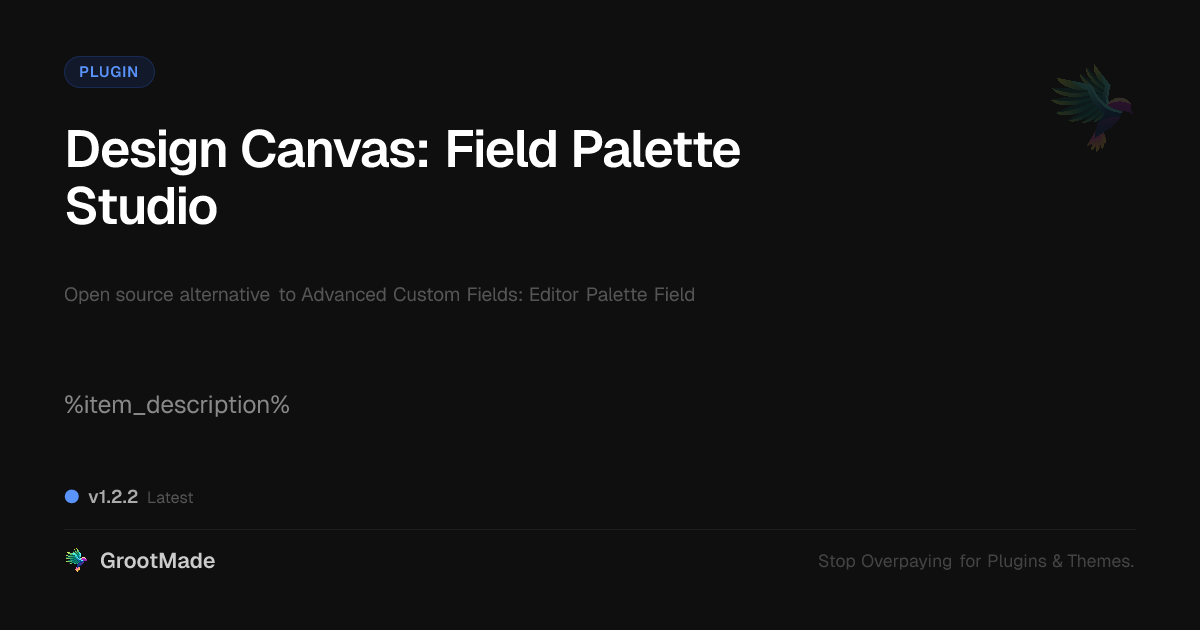This screenshot has height=630, width=1200.
Task: Click the blue status dot beside v1.2.2
Action: [72, 496]
